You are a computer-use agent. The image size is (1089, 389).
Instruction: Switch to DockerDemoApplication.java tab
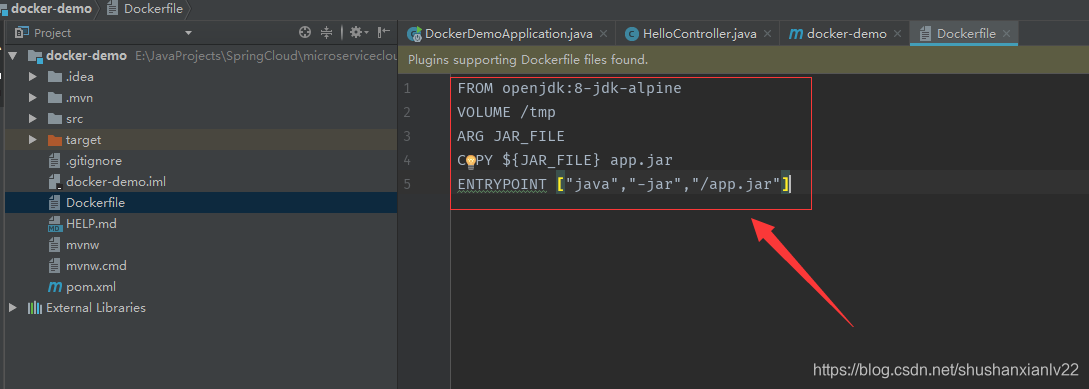pos(508,33)
